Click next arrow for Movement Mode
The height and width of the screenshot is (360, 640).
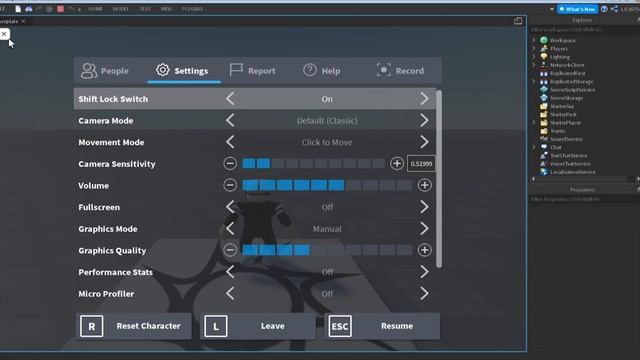[424, 142]
